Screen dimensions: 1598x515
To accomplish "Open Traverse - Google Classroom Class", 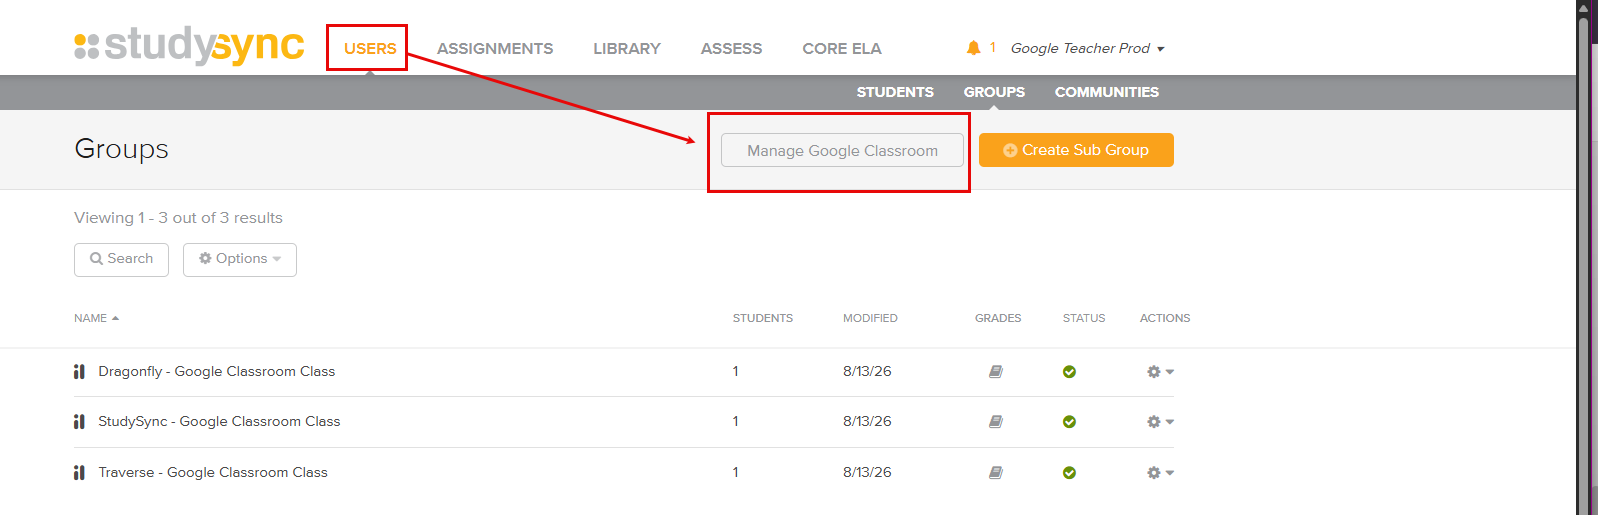I will click(x=213, y=473).
